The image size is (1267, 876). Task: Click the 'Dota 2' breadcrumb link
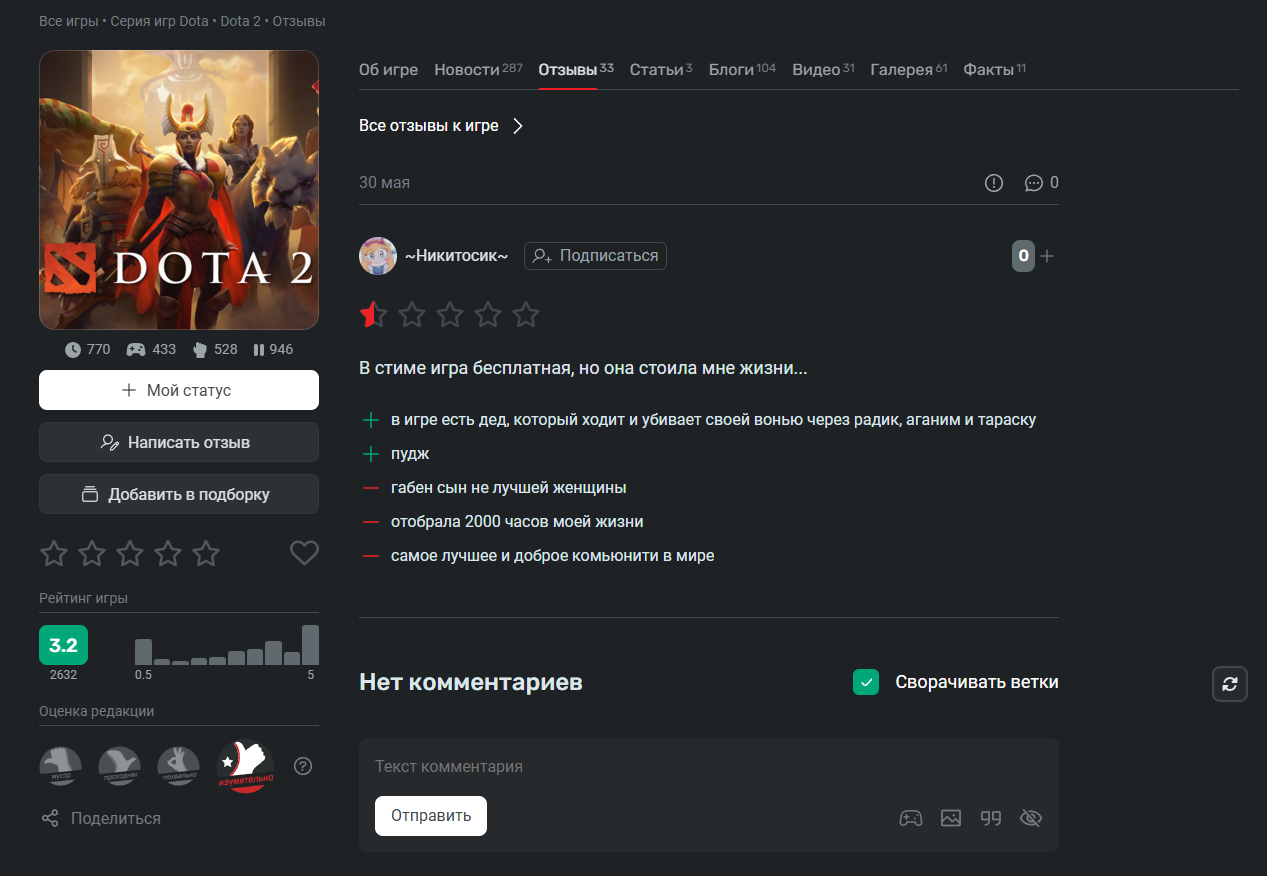pyautogui.click(x=241, y=21)
